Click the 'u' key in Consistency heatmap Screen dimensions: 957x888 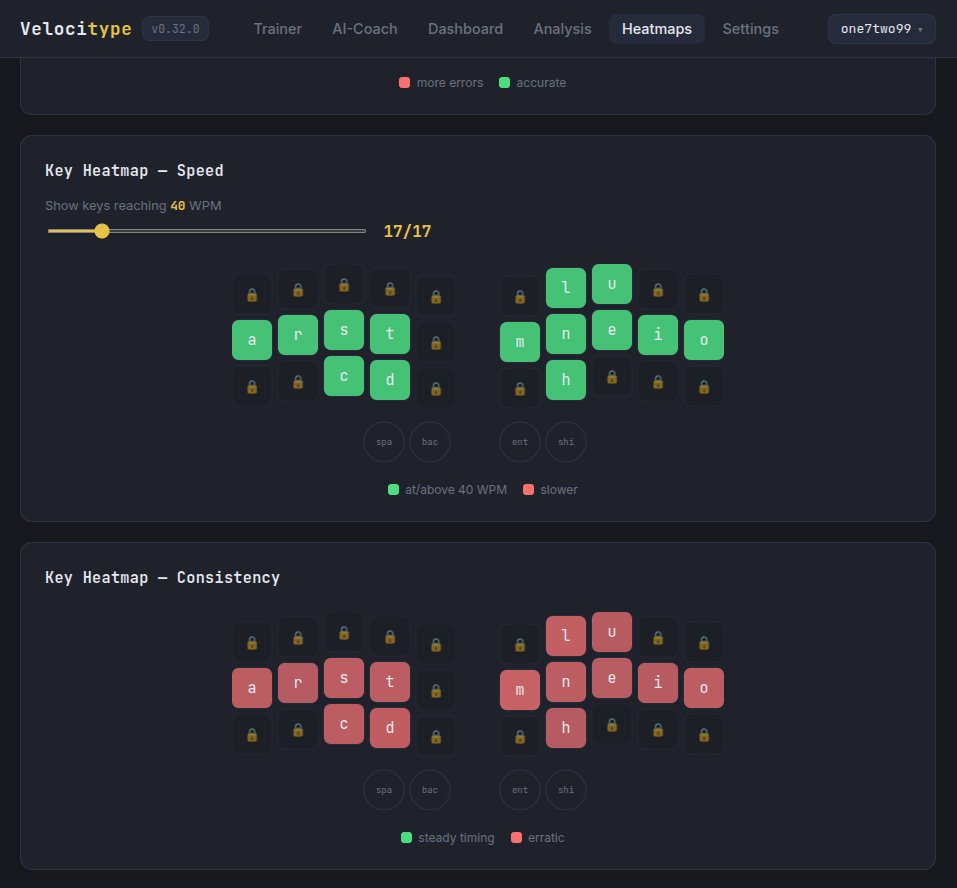pos(612,632)
